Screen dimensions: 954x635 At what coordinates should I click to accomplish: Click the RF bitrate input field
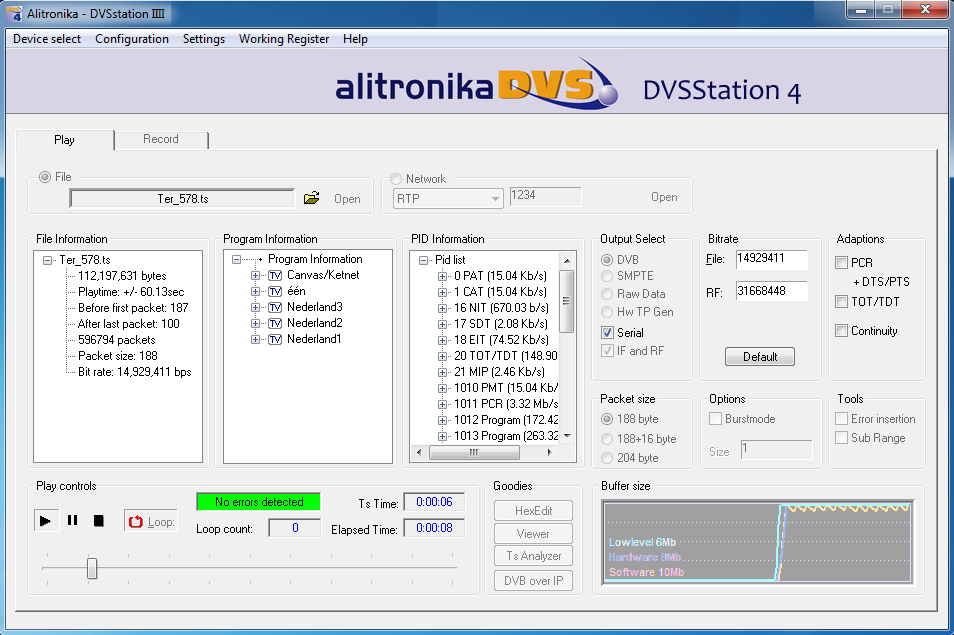click(770, 291)
